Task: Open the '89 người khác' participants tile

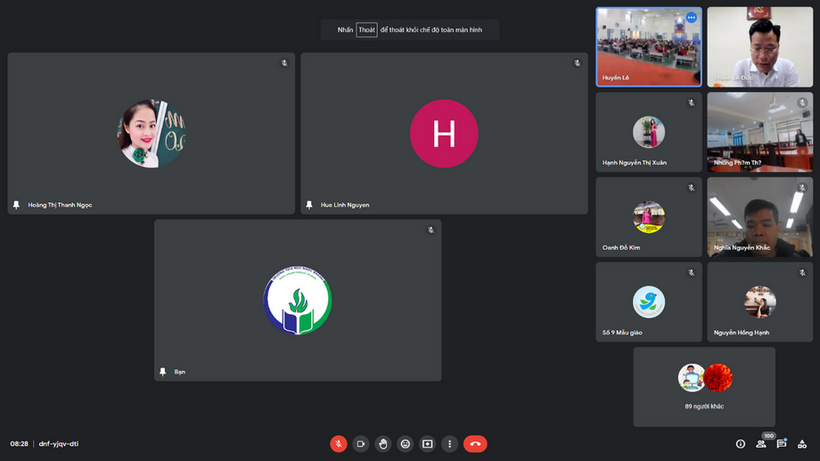Action: (704, 387)
